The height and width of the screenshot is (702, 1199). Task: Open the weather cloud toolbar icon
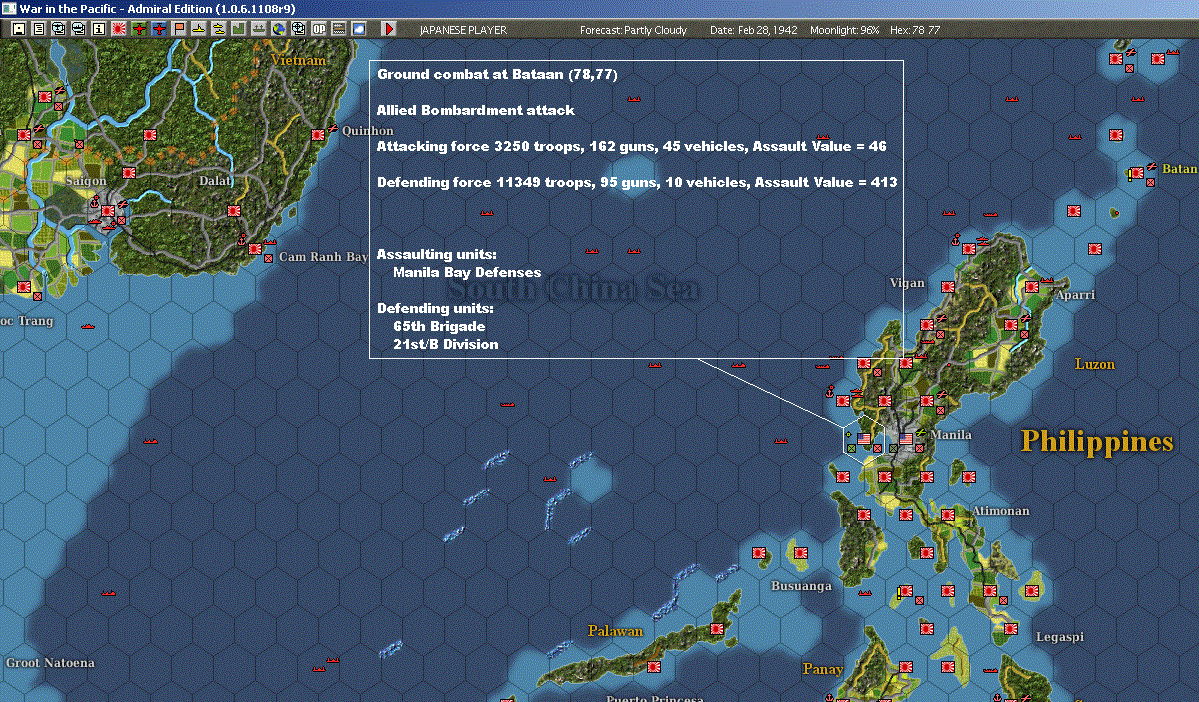(x=359, y=29)
